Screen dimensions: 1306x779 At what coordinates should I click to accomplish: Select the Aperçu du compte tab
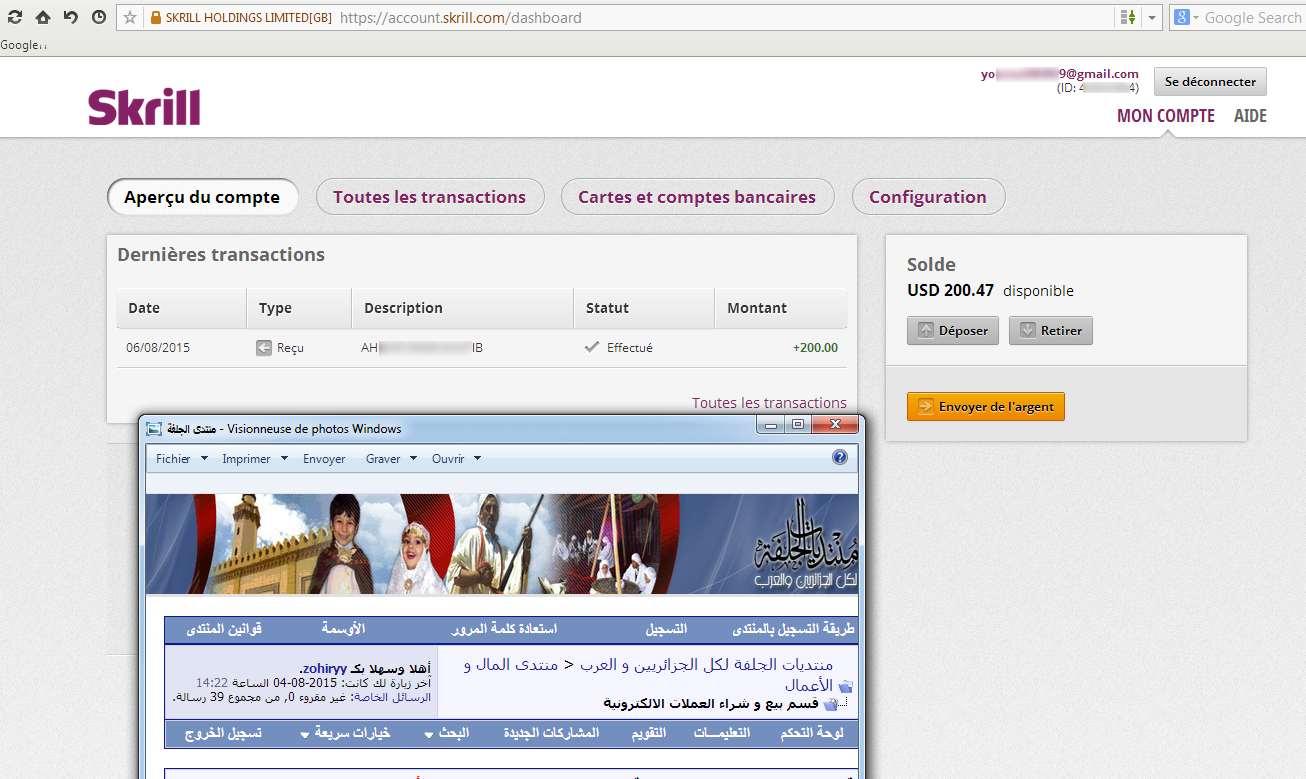coord(202,197)
